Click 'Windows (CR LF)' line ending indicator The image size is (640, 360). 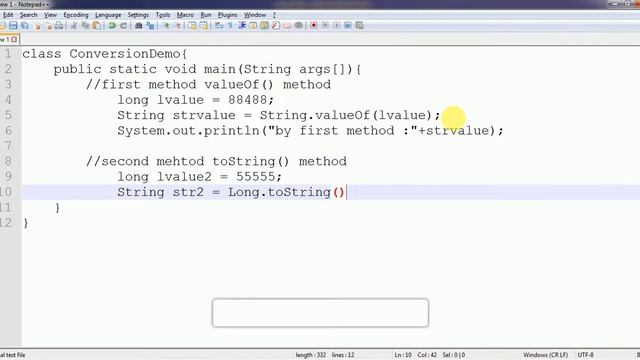pos(545,355)
